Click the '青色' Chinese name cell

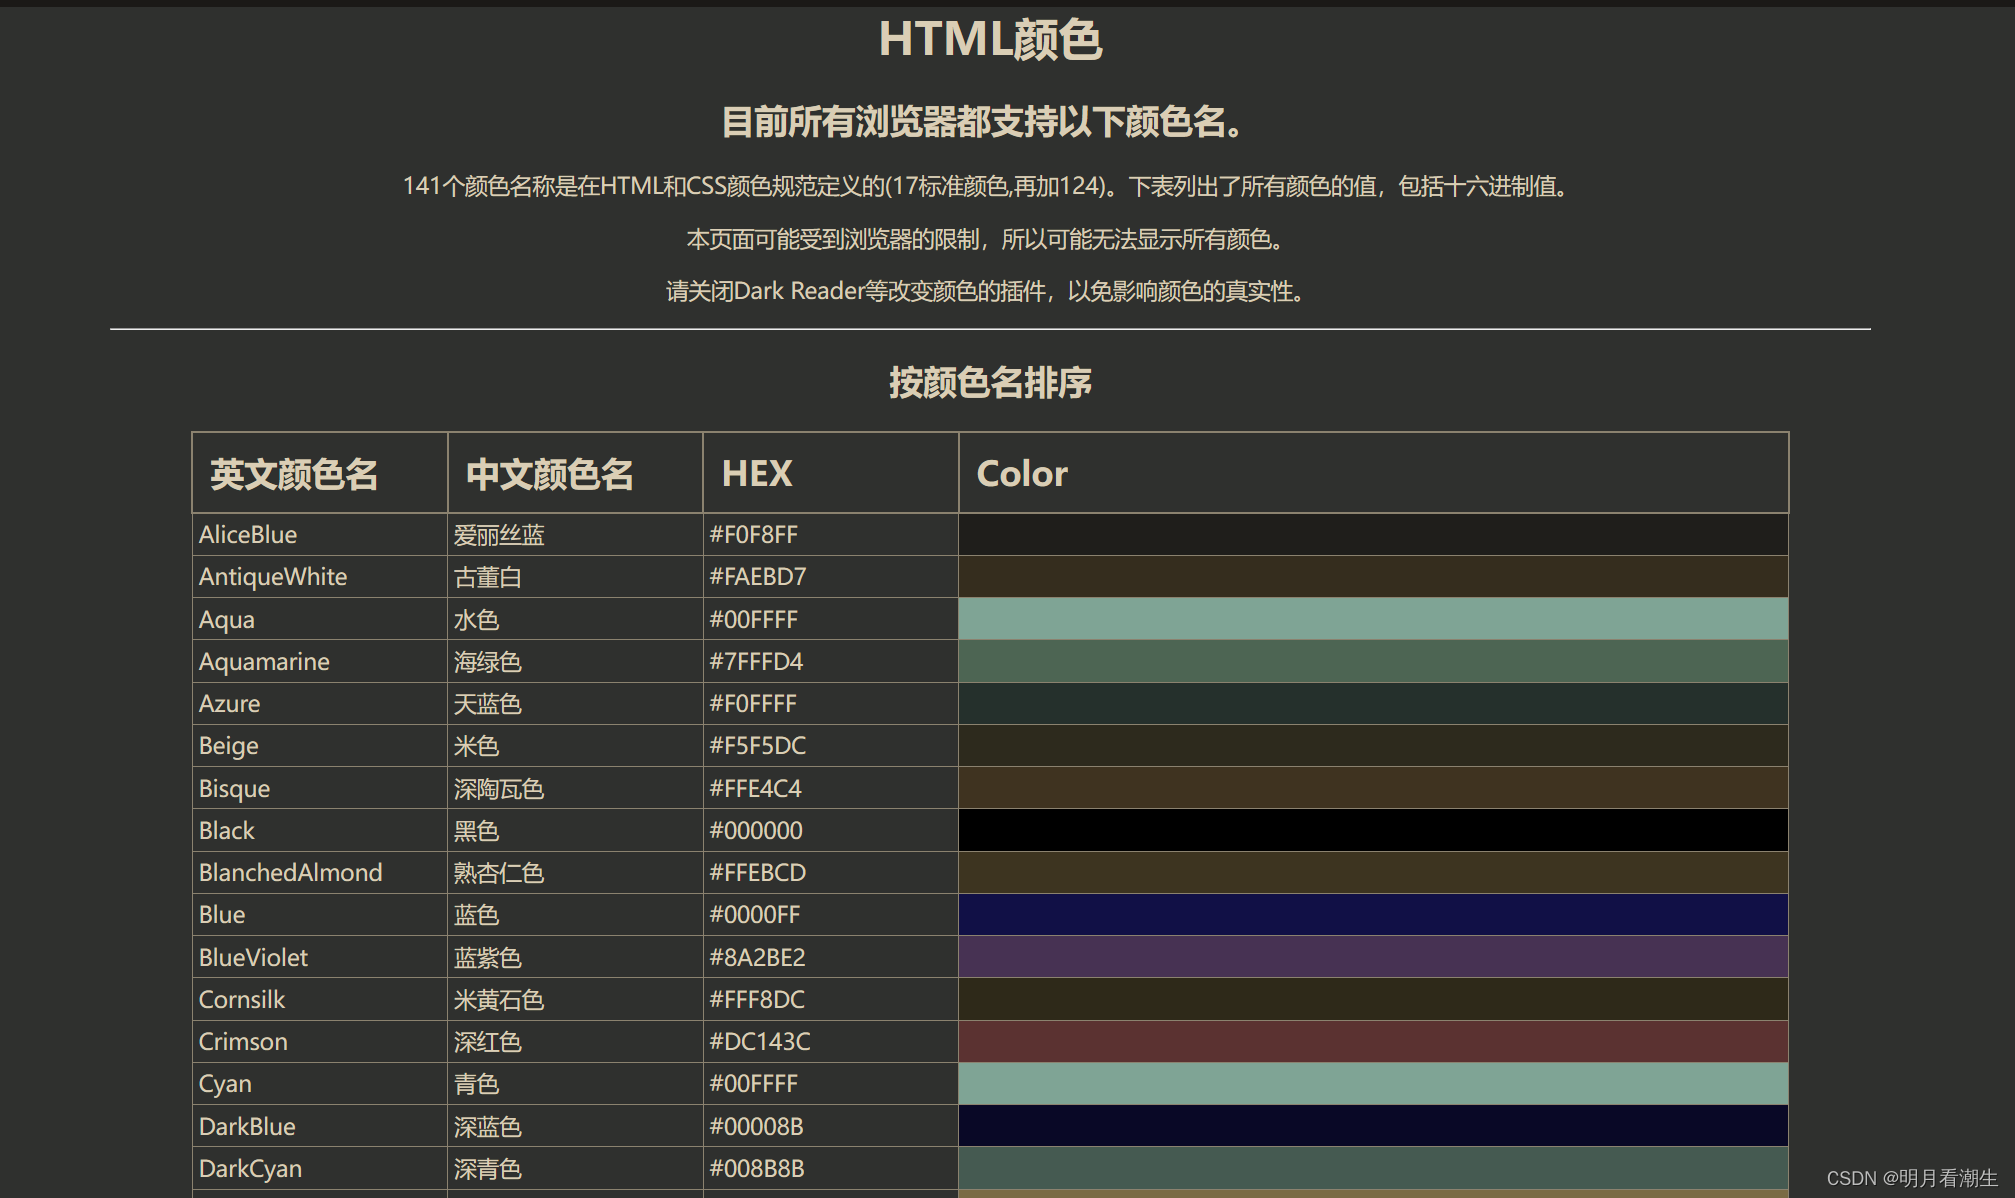tap(575, 1083)
